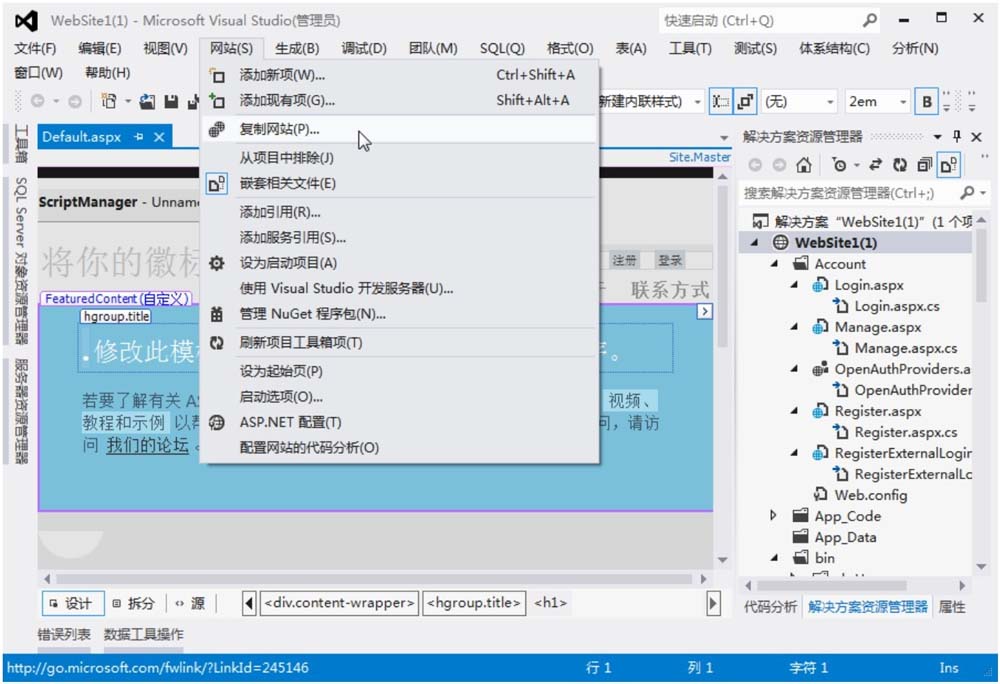The height and width of the screenshot is (684, 1000).
Task: Toggle the expand-frame button next to (无) dropdown
Action: coord(745,102)
